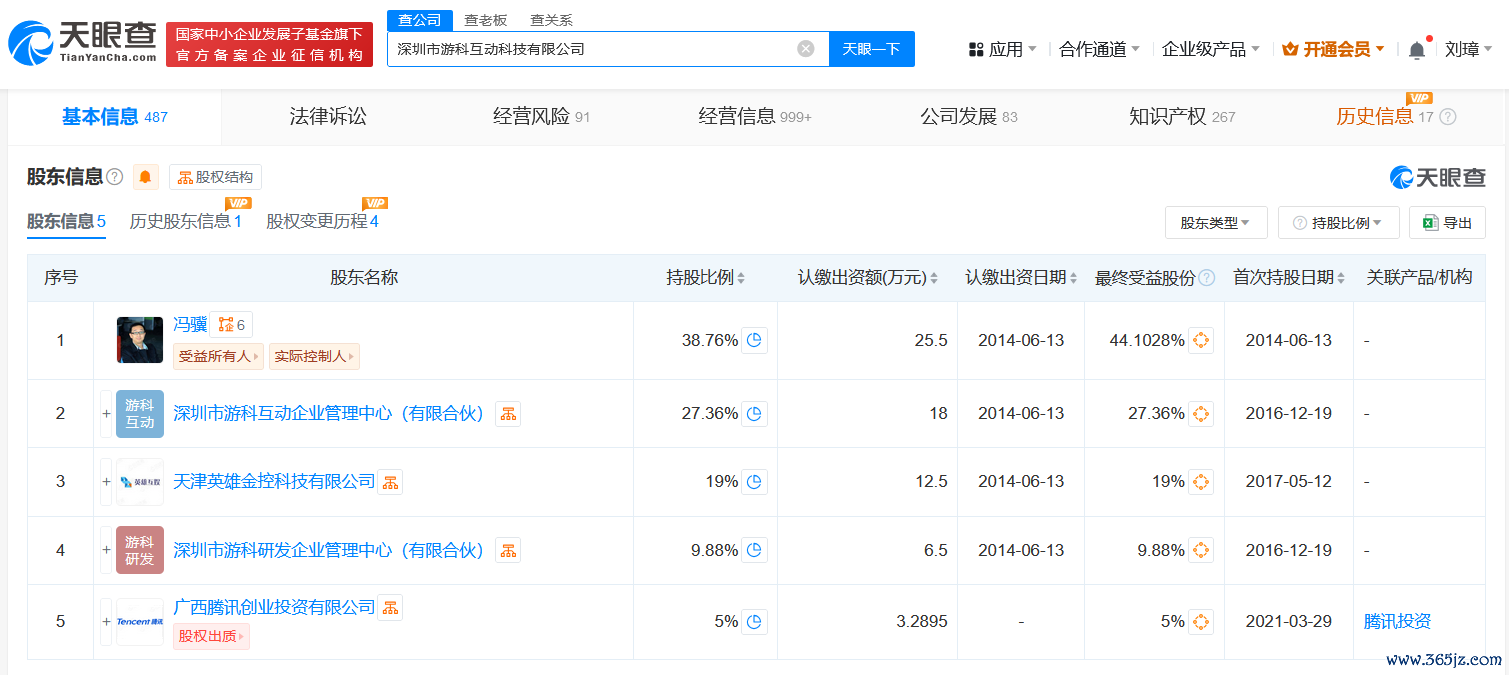Open equity structure icon beside 天津英雄金控科技有限公司
Viewport: 1509px width, 675px height.
pyautogui.click(x=390, y=482)
